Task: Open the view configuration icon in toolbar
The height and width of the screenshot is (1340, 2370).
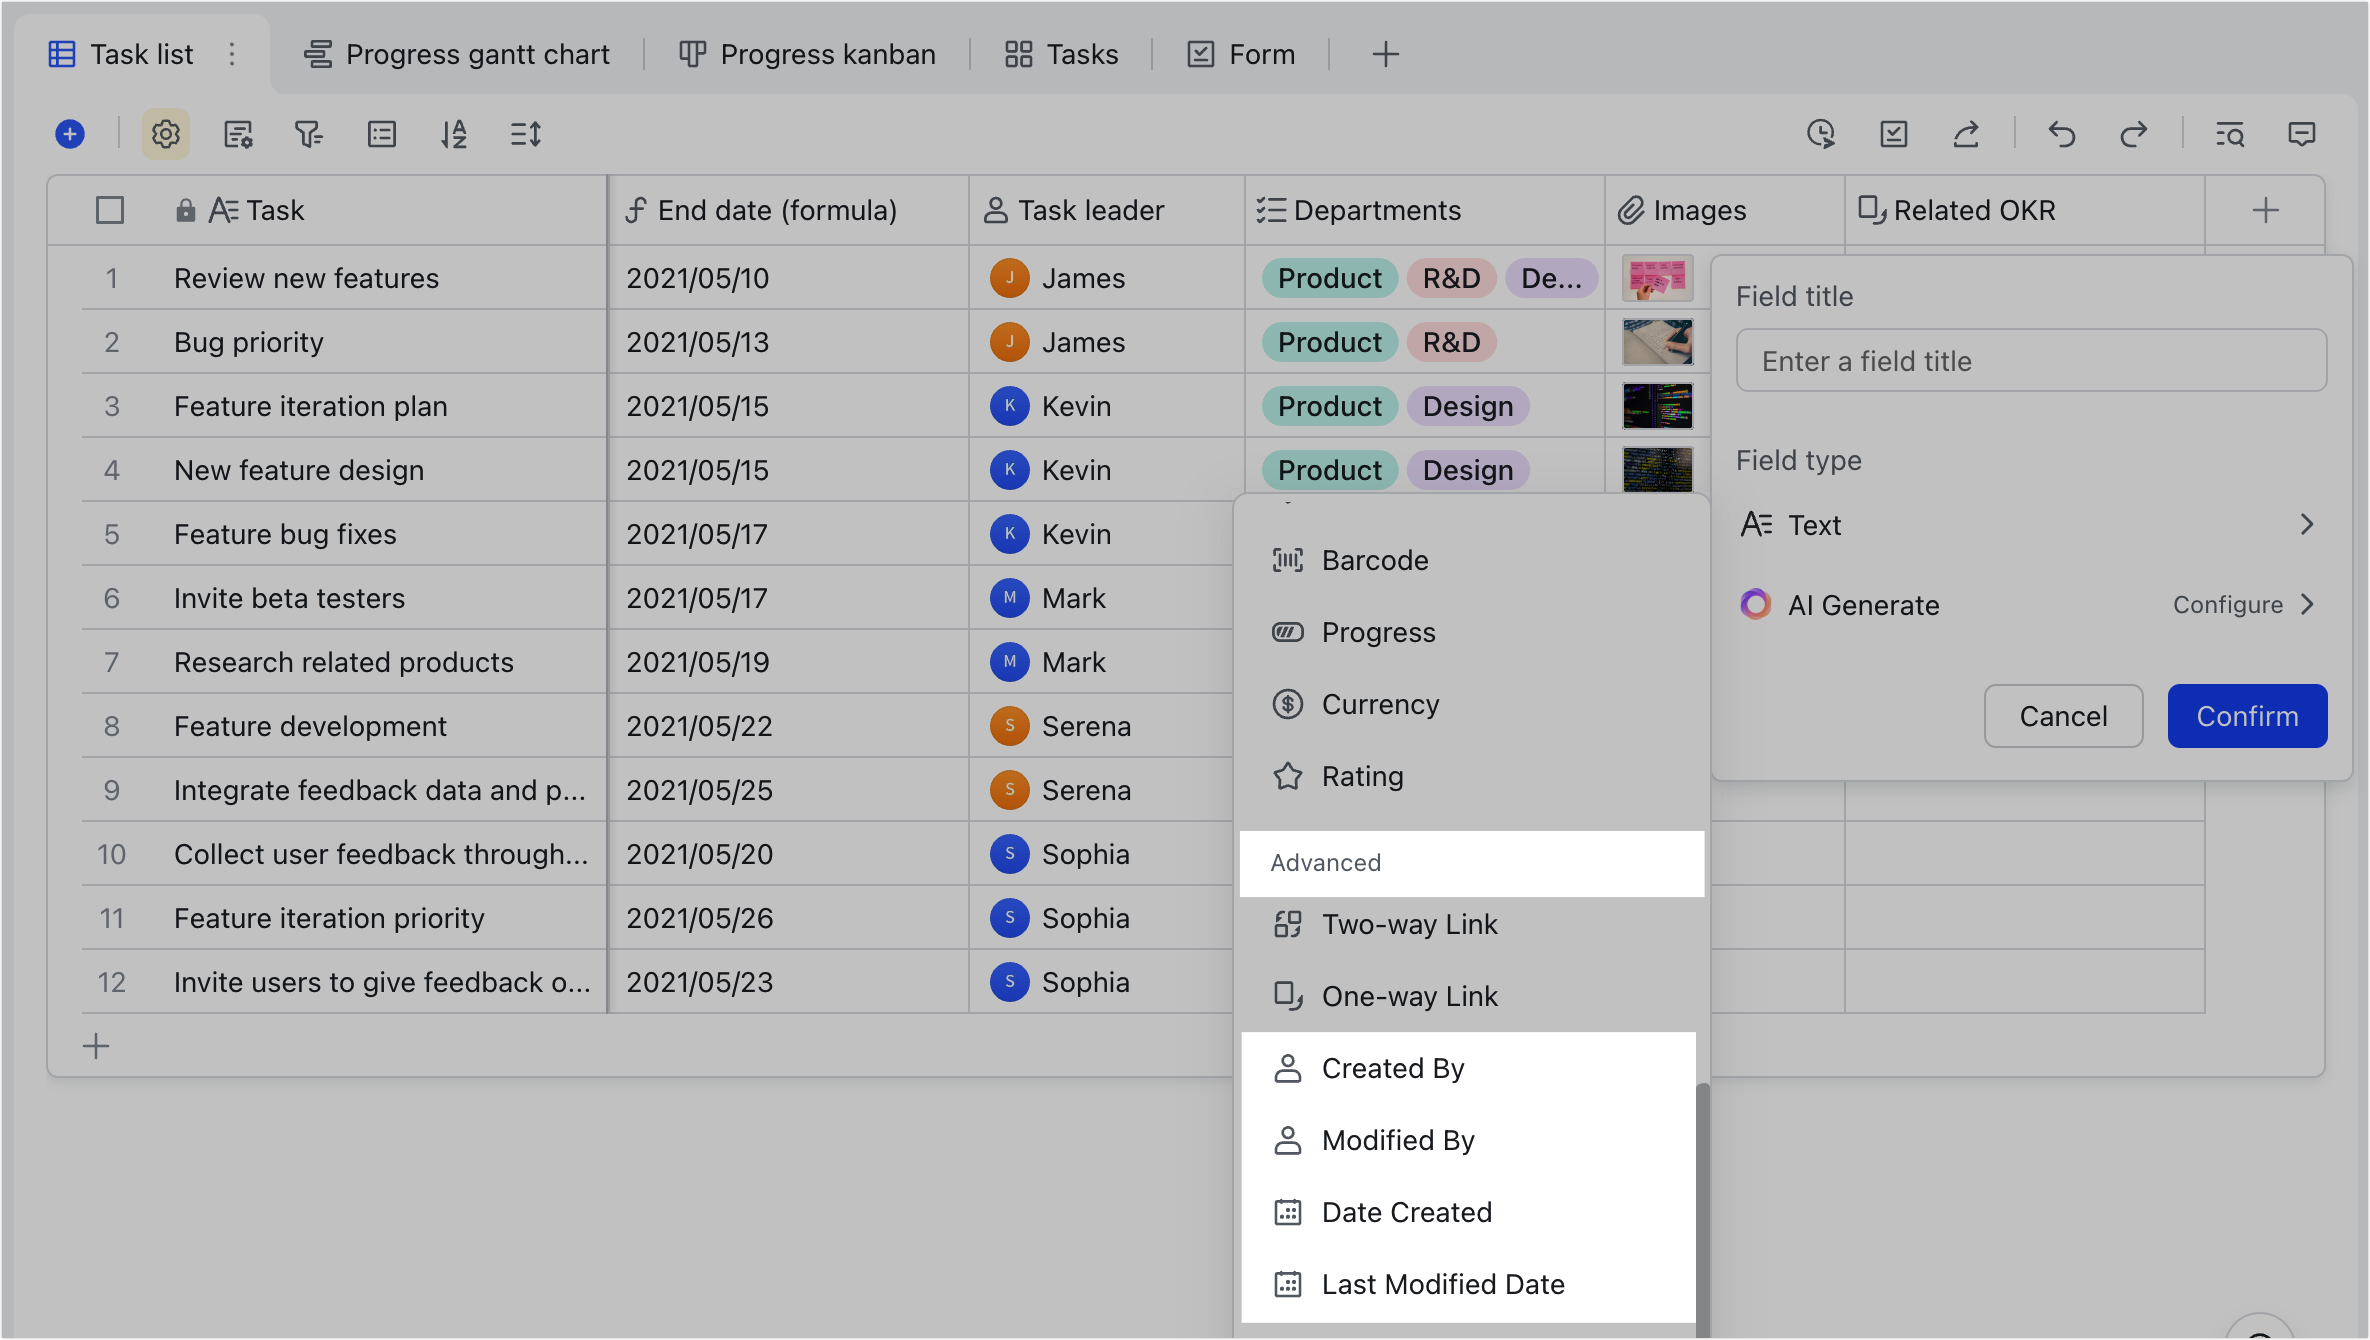Action: [238, 134]
